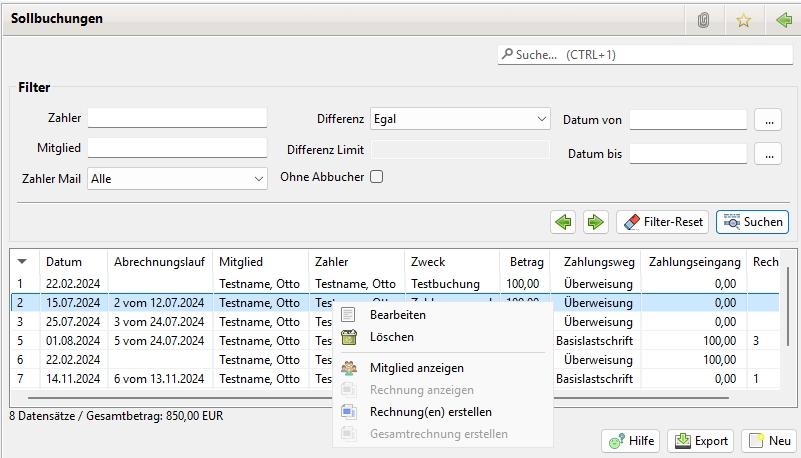Select Löschen in the context menu
This screenshot has width=801, height=458.
(391, 338)
